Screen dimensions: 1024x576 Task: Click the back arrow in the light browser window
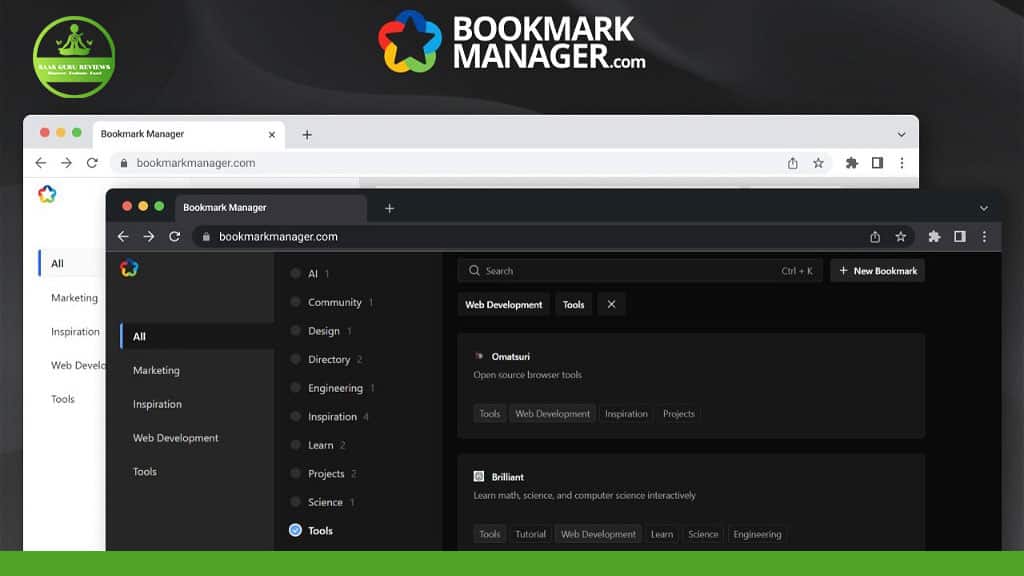pos(40,163)
